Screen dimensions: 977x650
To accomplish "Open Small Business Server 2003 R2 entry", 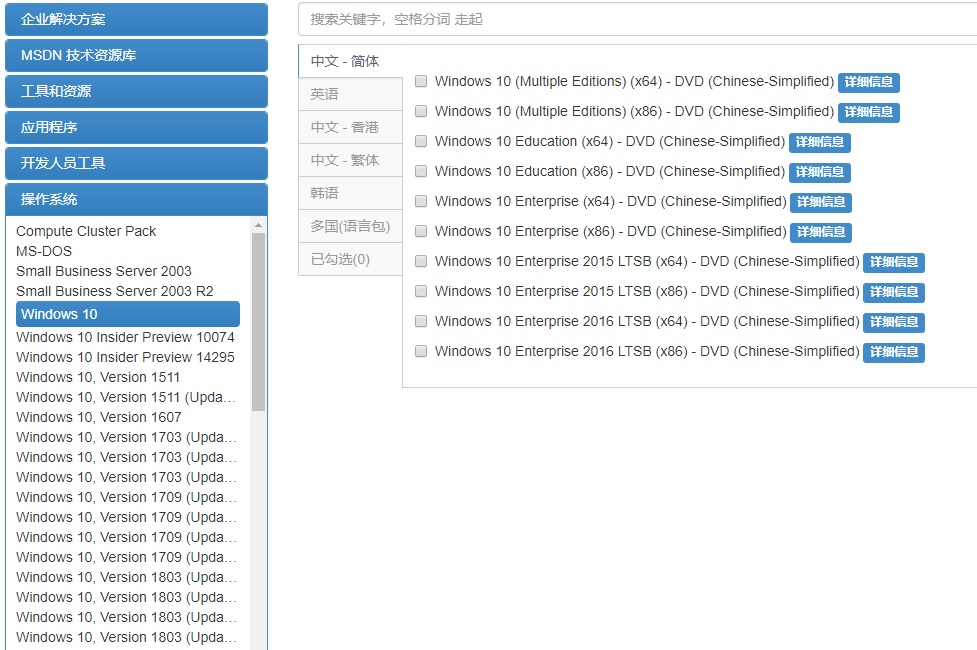I will click(115, 291).
